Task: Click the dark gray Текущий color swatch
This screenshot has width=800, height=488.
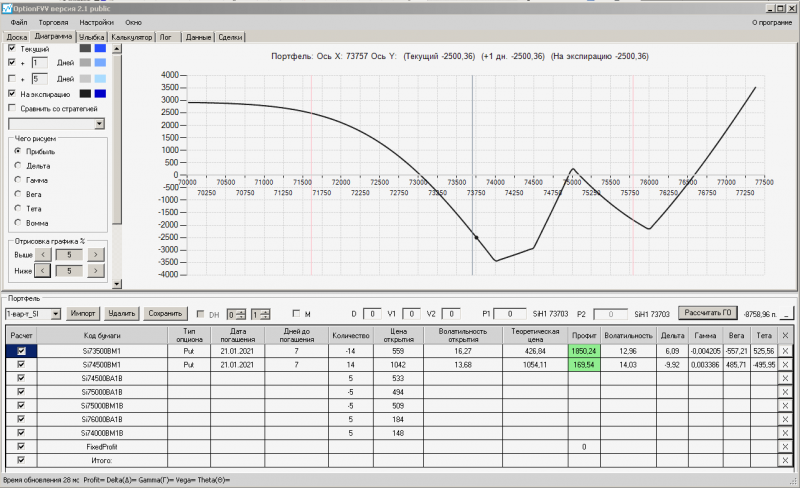Action: pos(85,48)
